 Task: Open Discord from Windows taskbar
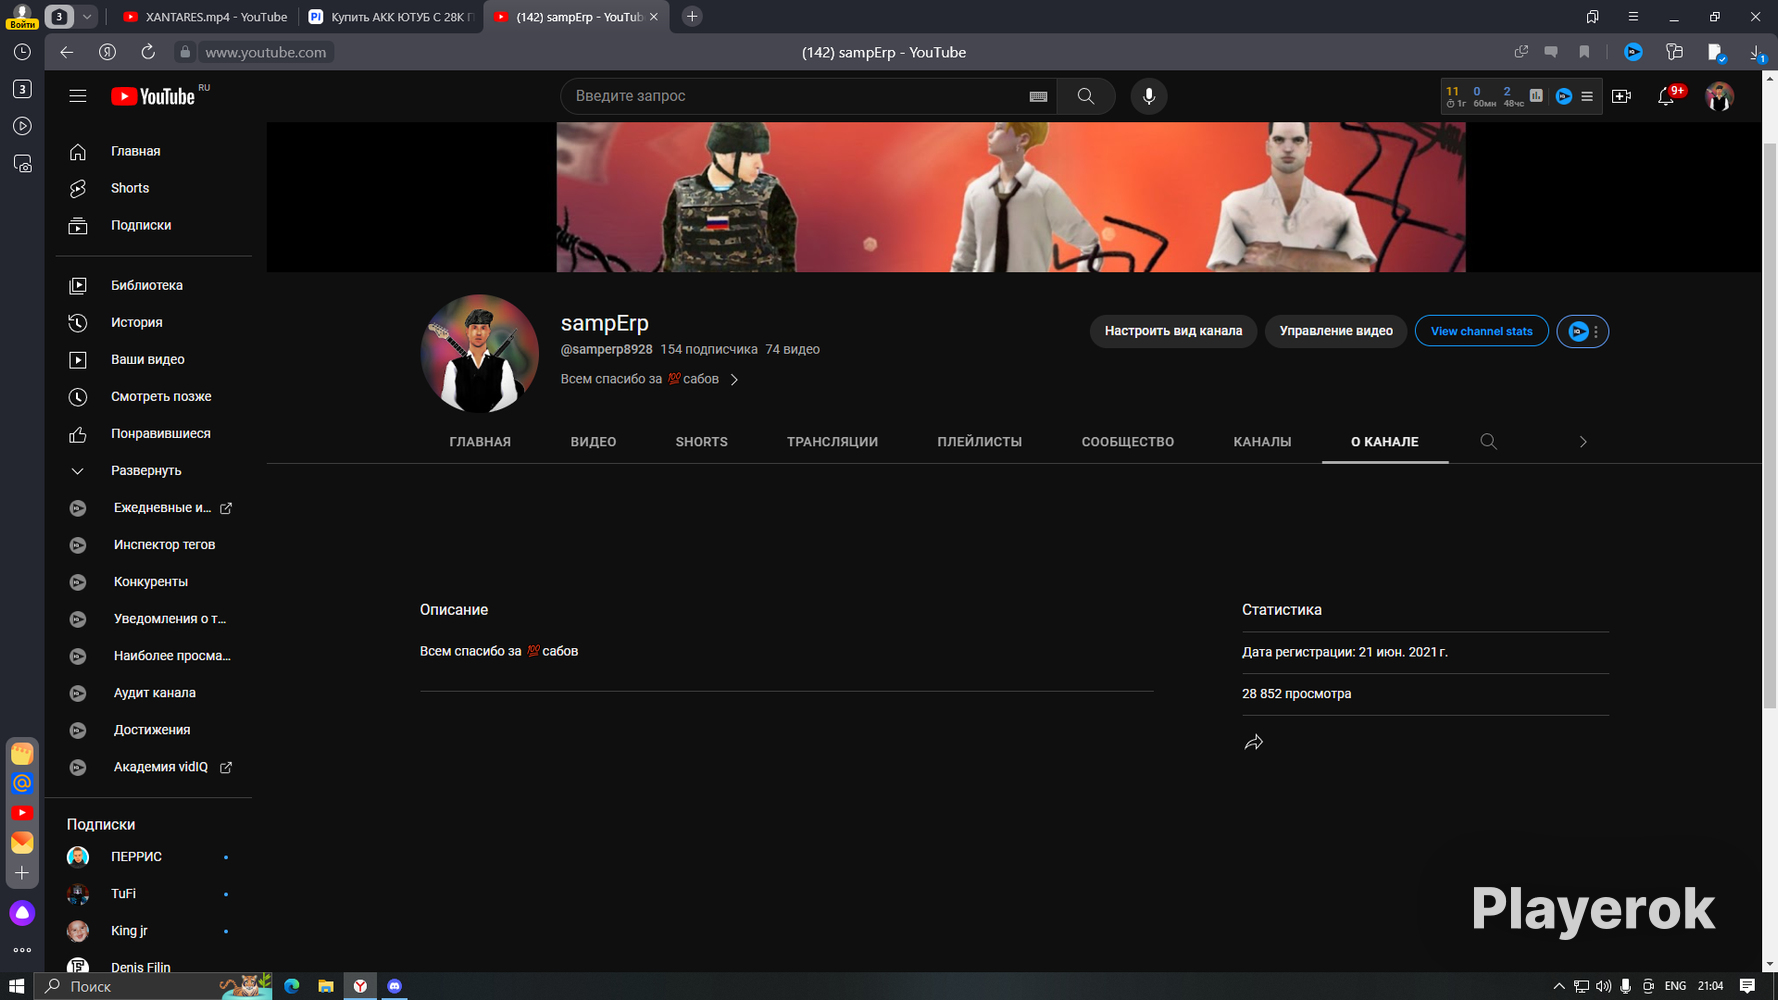[394, 986]
